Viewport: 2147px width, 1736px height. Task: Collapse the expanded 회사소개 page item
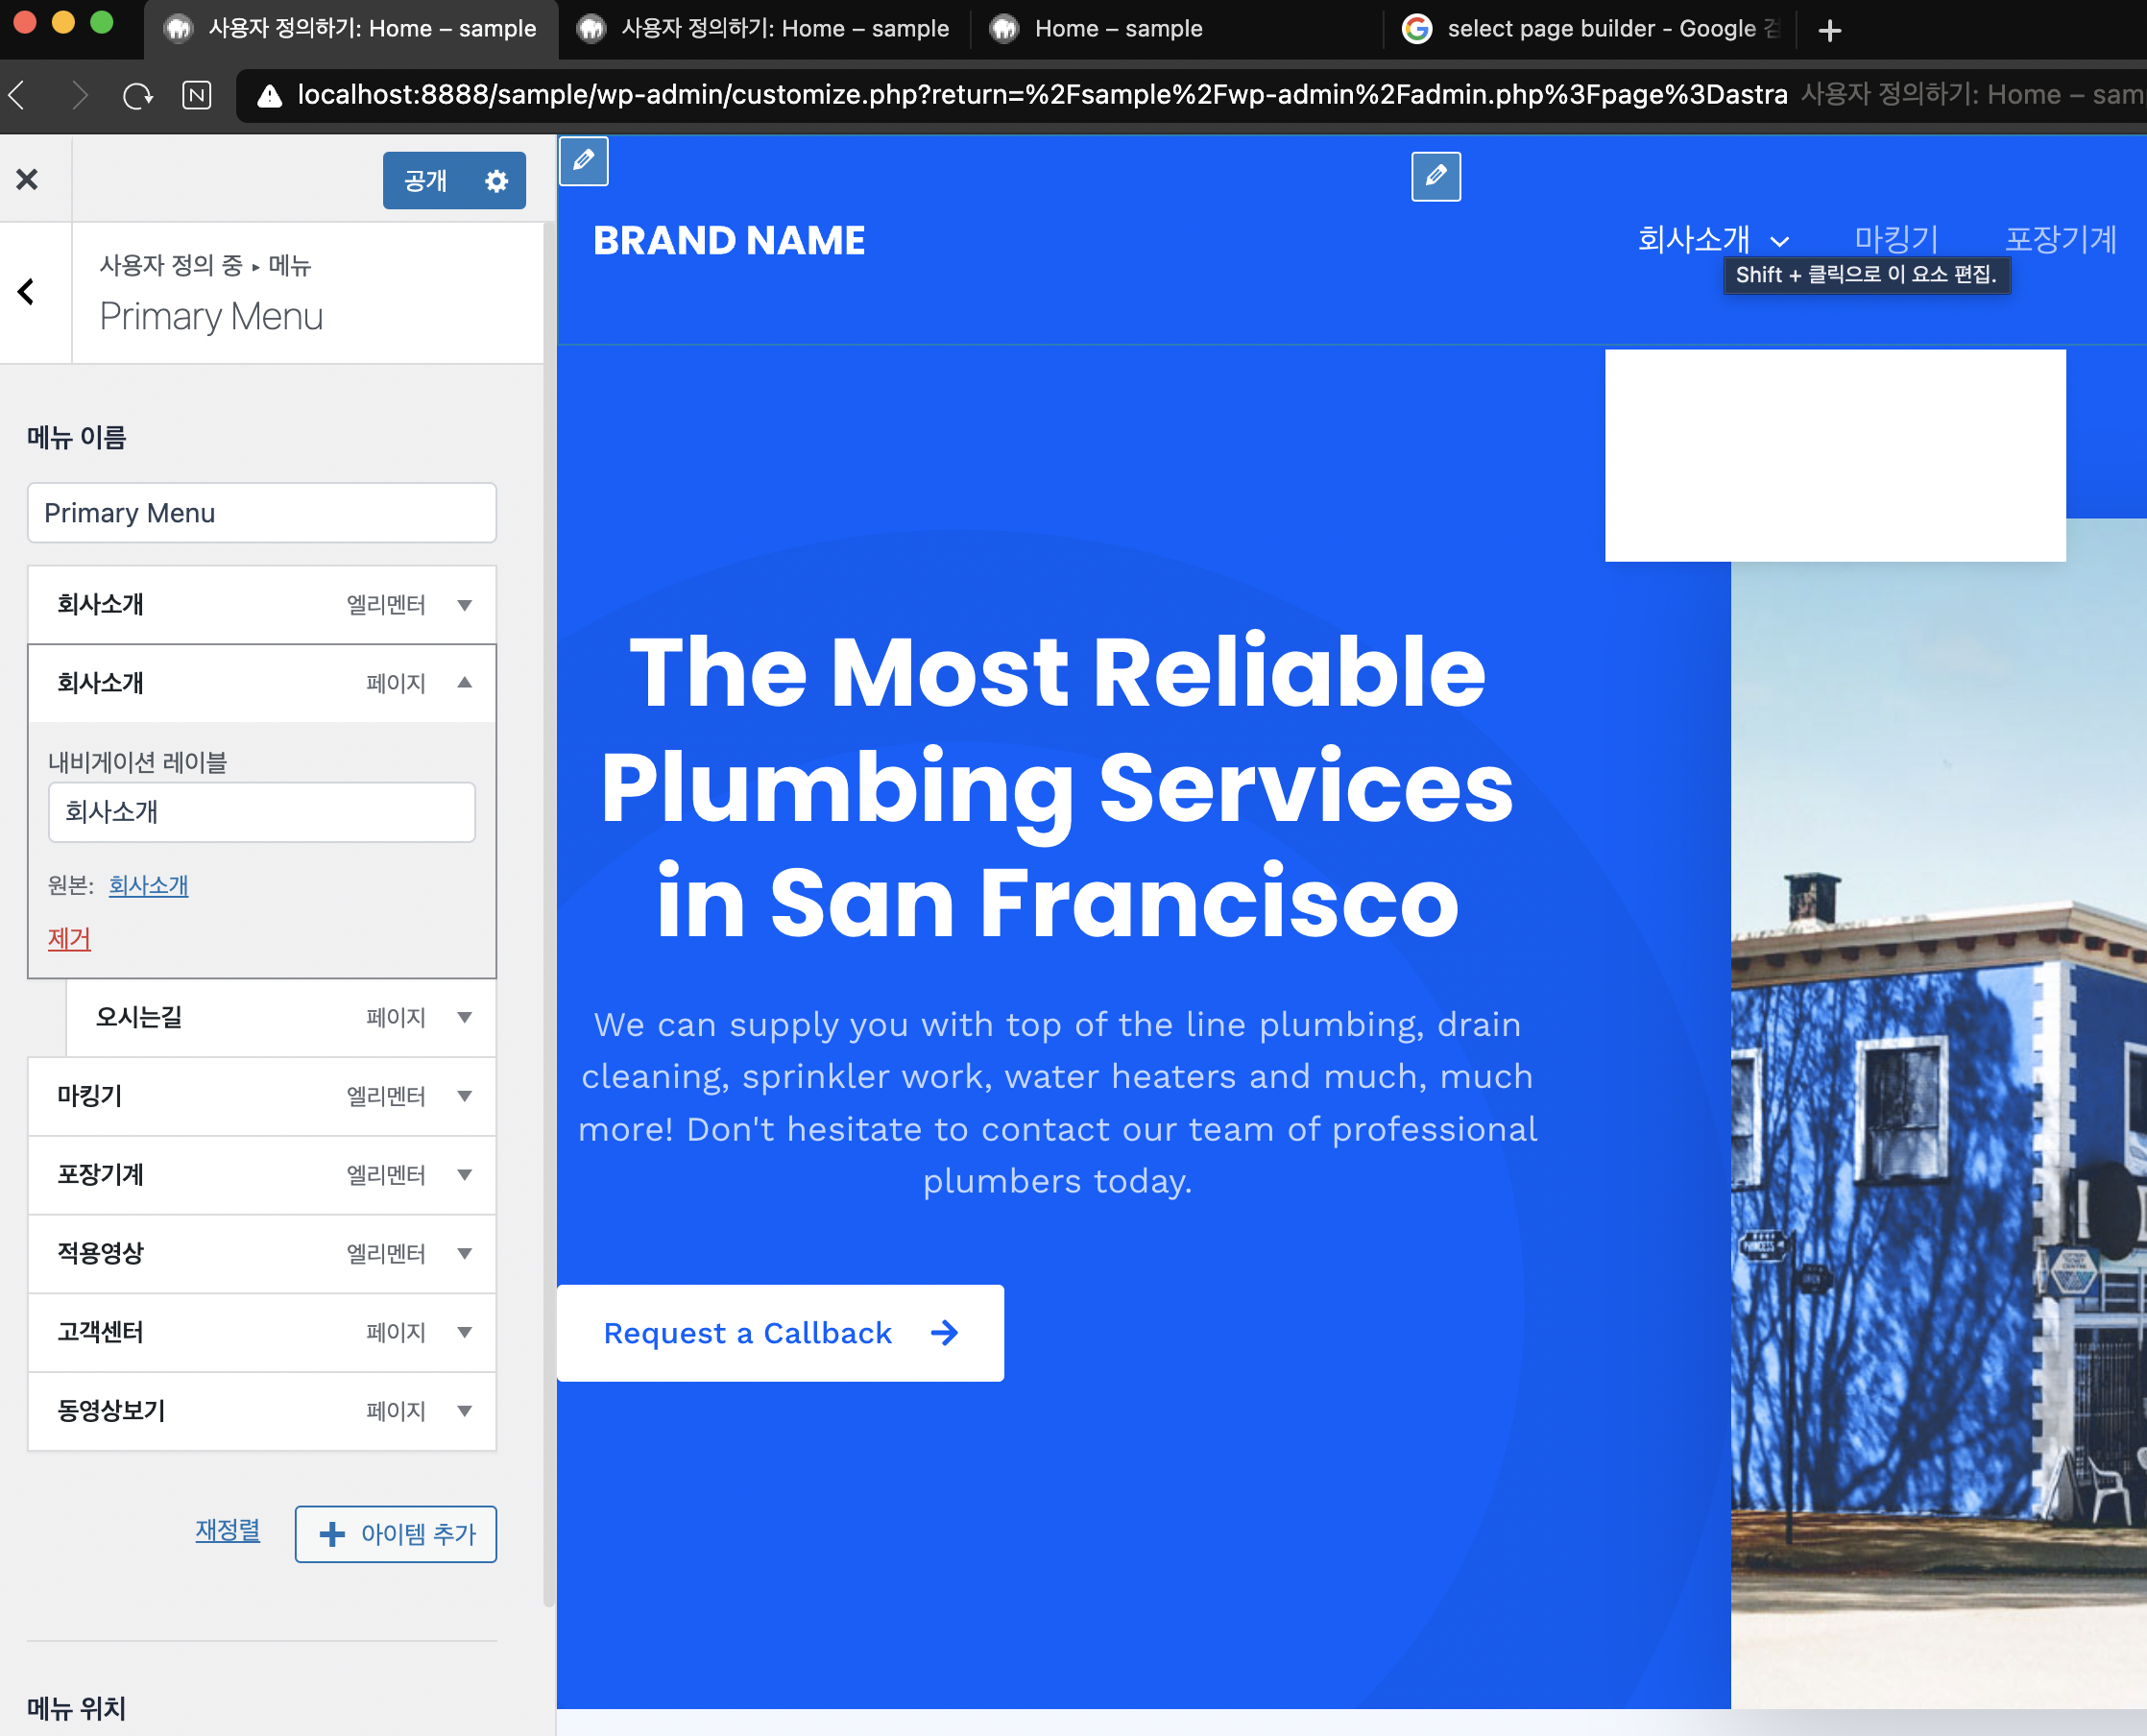(x=464, y=683)
